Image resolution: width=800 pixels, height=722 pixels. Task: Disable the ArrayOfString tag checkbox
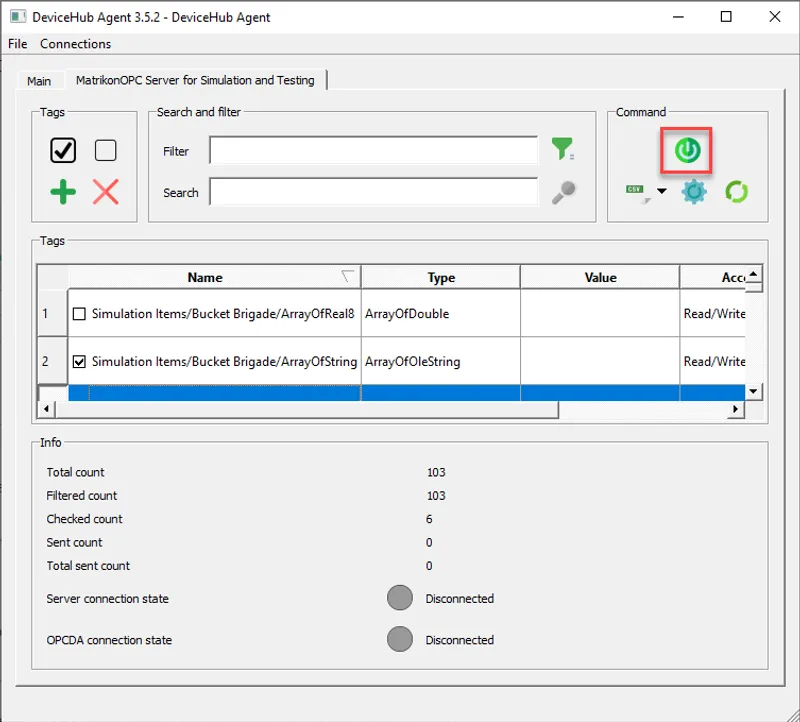(x=79, y=362)
